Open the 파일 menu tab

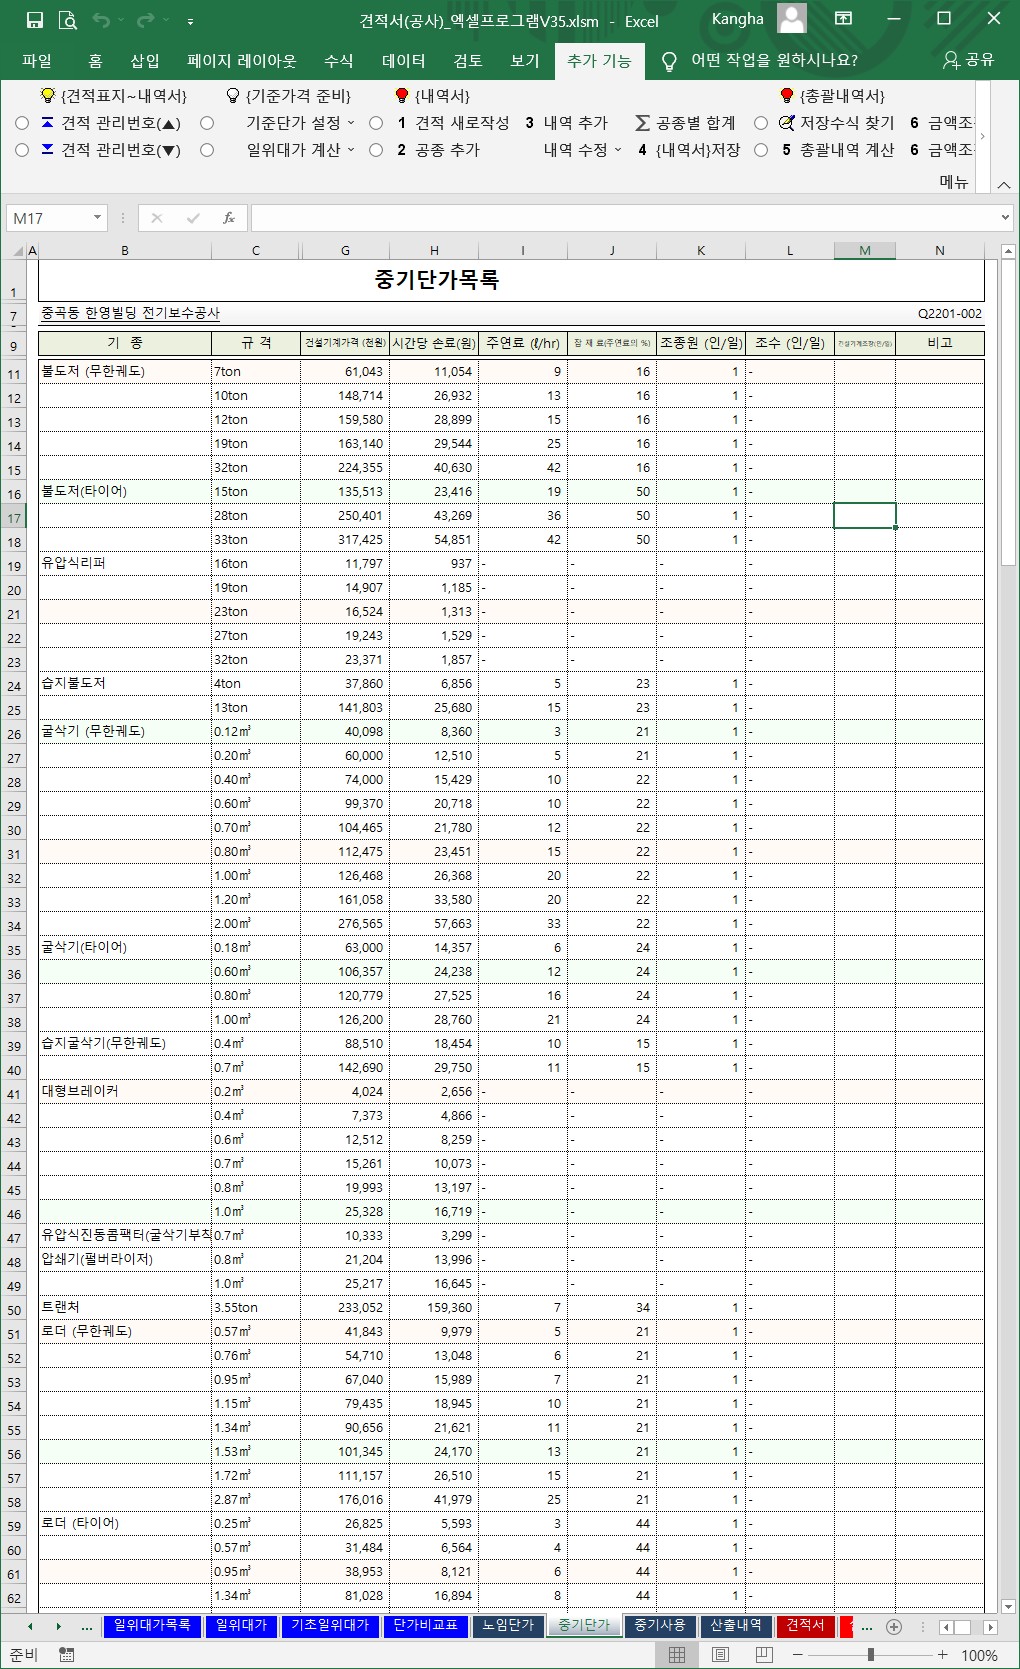coord(37,61)
